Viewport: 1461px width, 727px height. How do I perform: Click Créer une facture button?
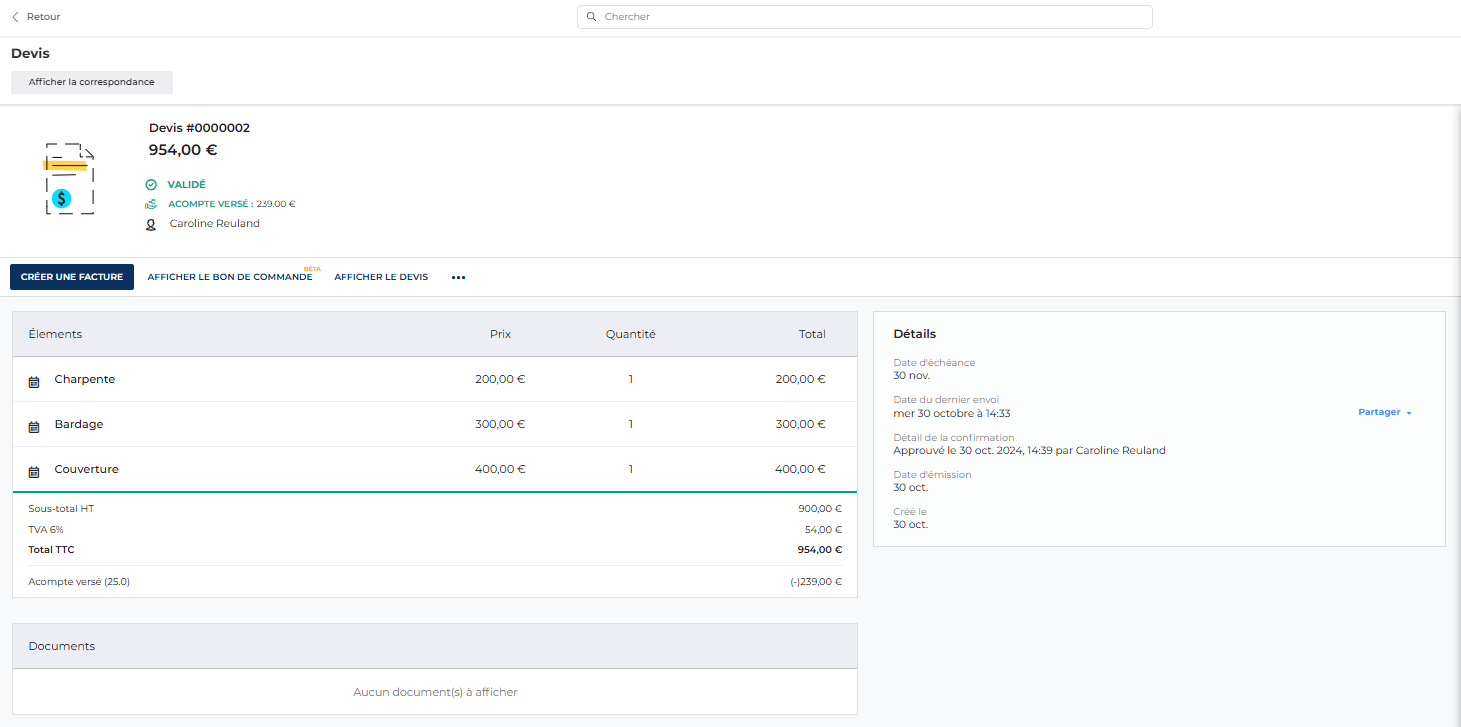72,277
